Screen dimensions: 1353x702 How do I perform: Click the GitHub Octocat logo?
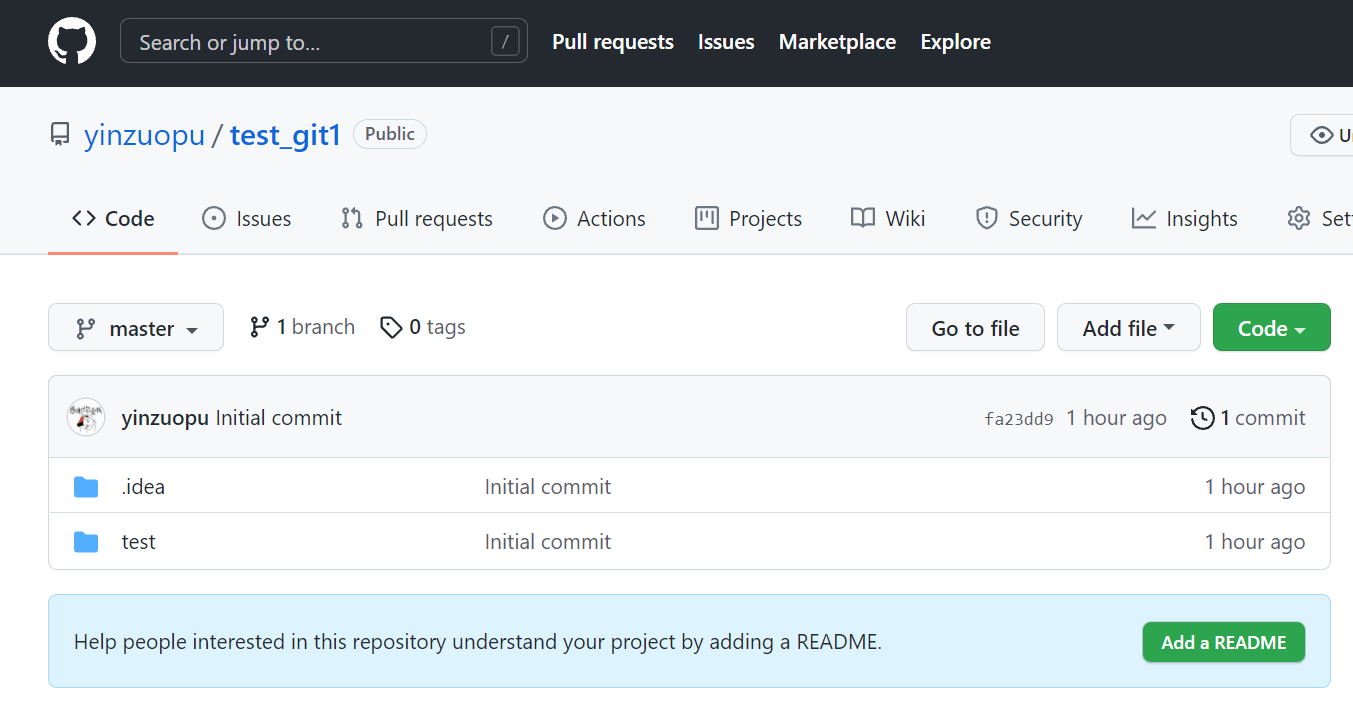pos(72,42)
